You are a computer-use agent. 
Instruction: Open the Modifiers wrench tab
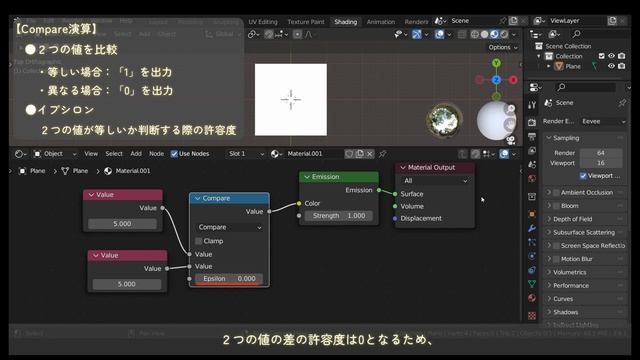click(531, 228)
